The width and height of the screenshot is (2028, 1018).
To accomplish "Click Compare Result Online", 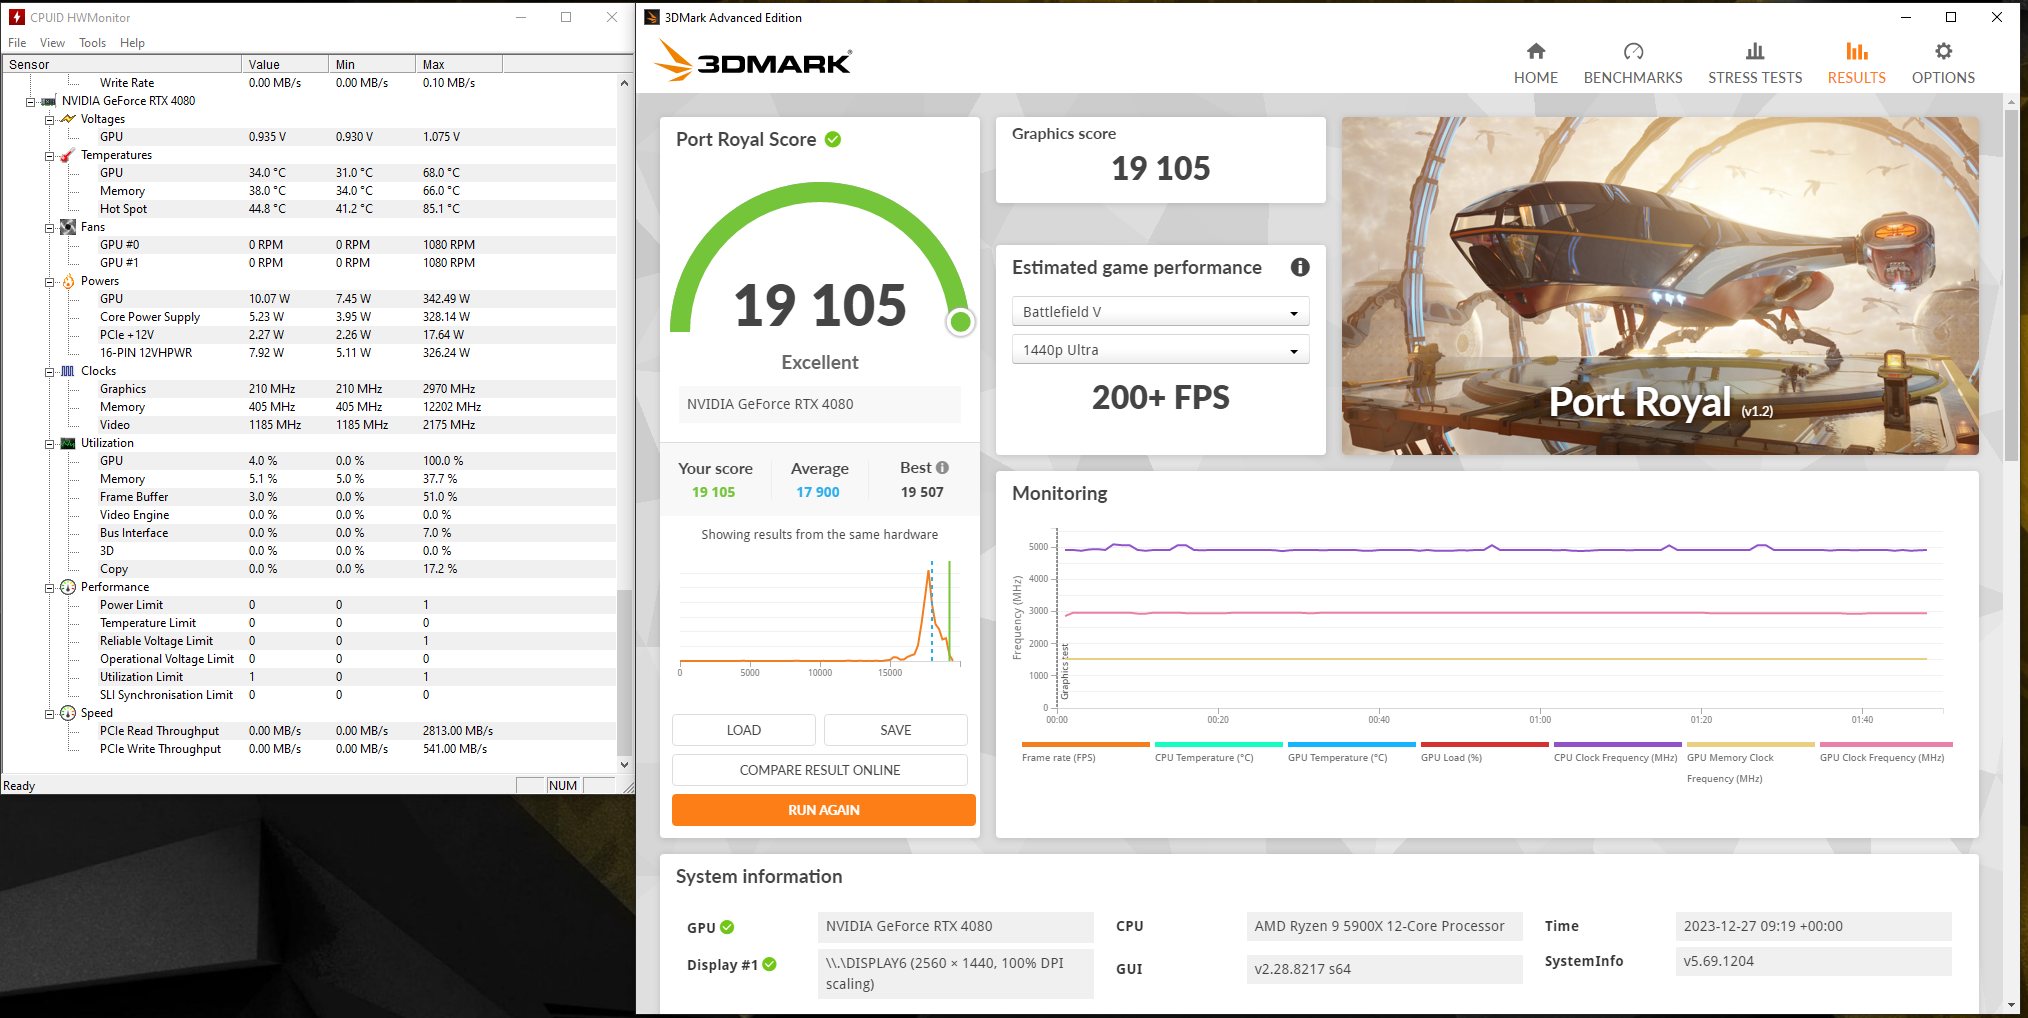I will [x=820, y=770].
